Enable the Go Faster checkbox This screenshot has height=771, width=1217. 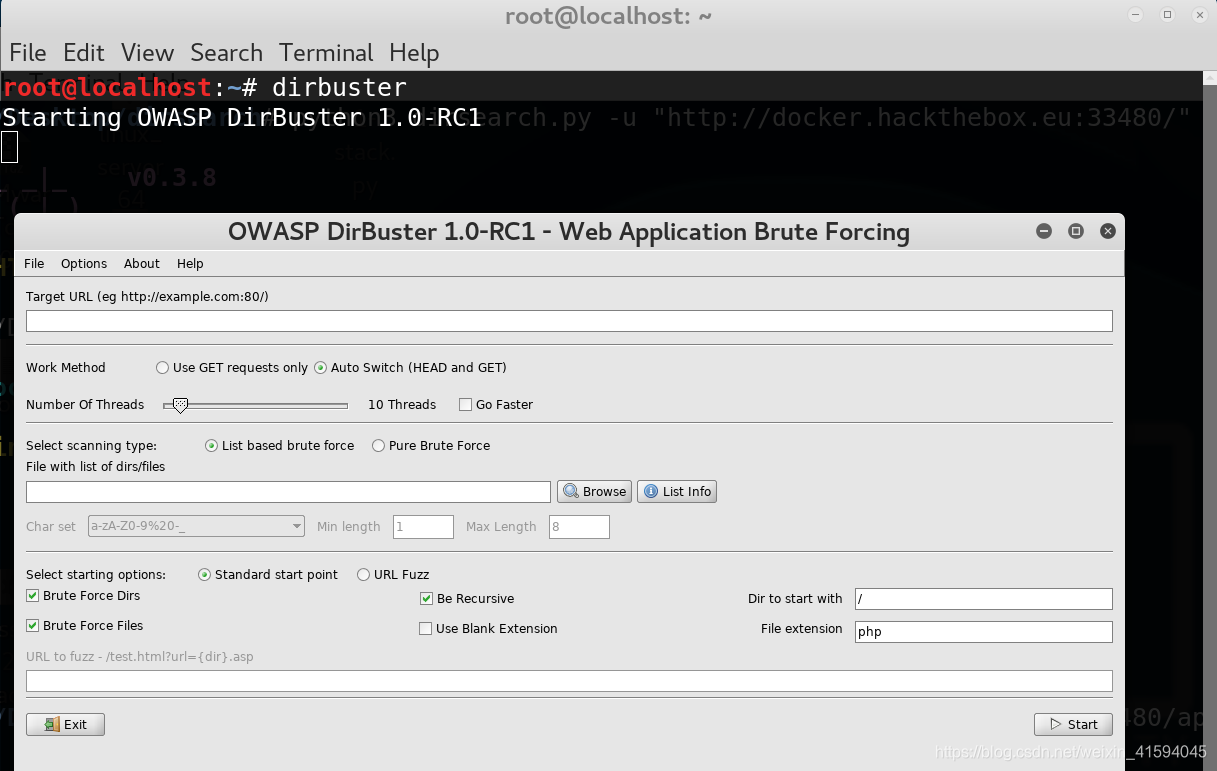coord(465,405)
